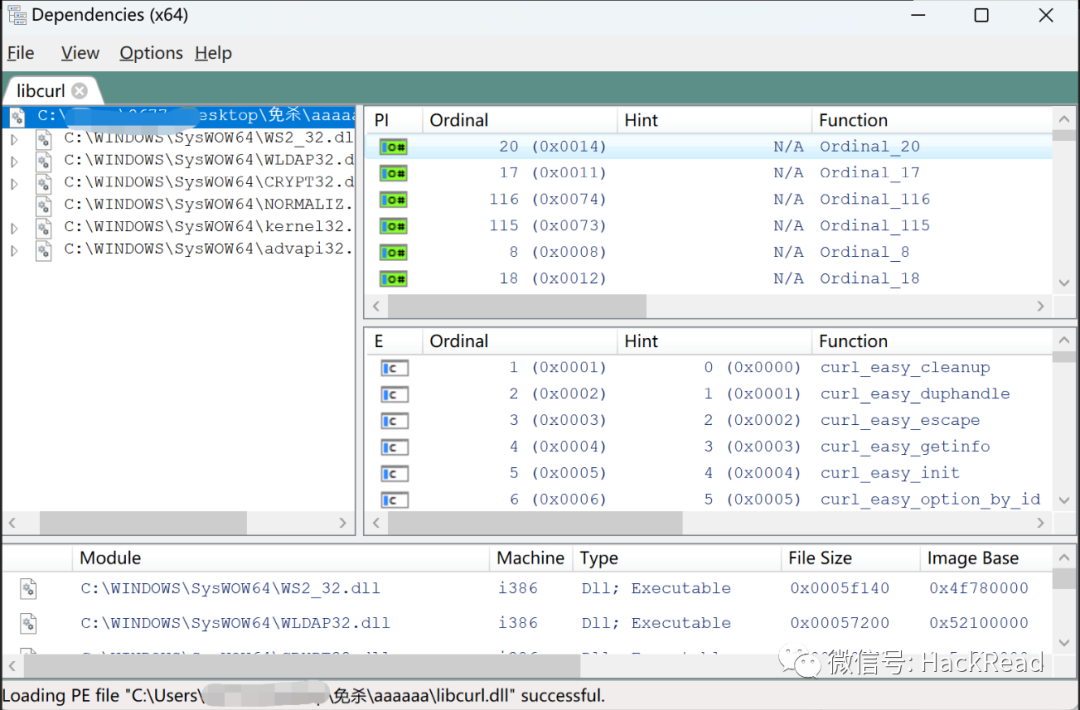This screenshot has width=1080, height=710.
Task: Expand the WS2_32.dll tree node
Action: (x=14, y=139)
